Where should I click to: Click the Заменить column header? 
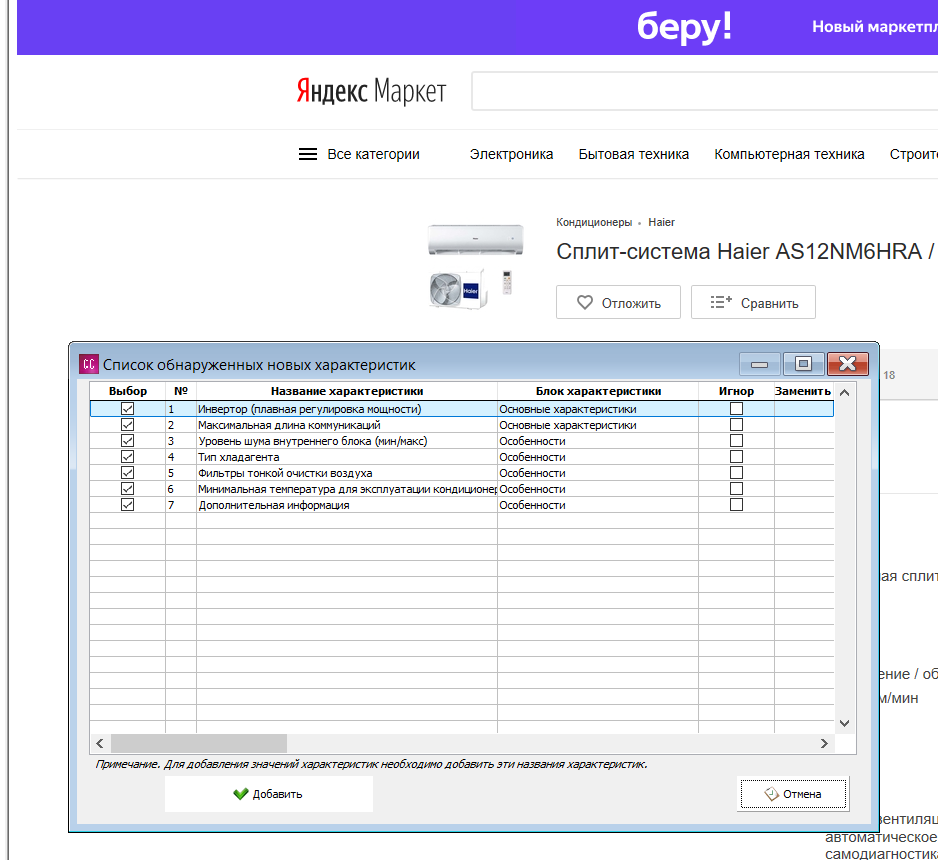803,391
